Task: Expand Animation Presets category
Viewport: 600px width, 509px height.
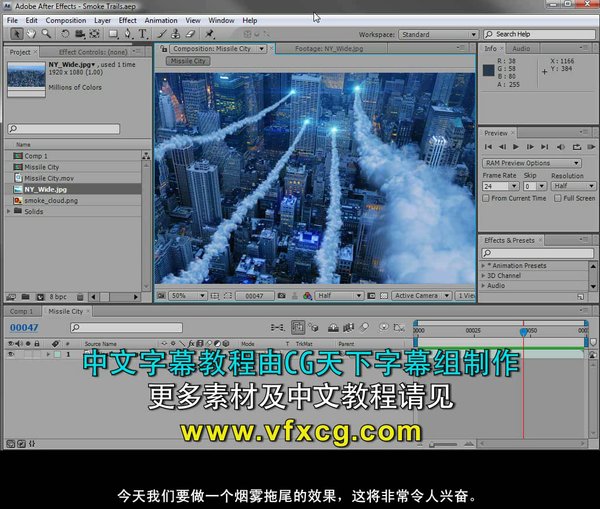Action: (x=483, y=265)
